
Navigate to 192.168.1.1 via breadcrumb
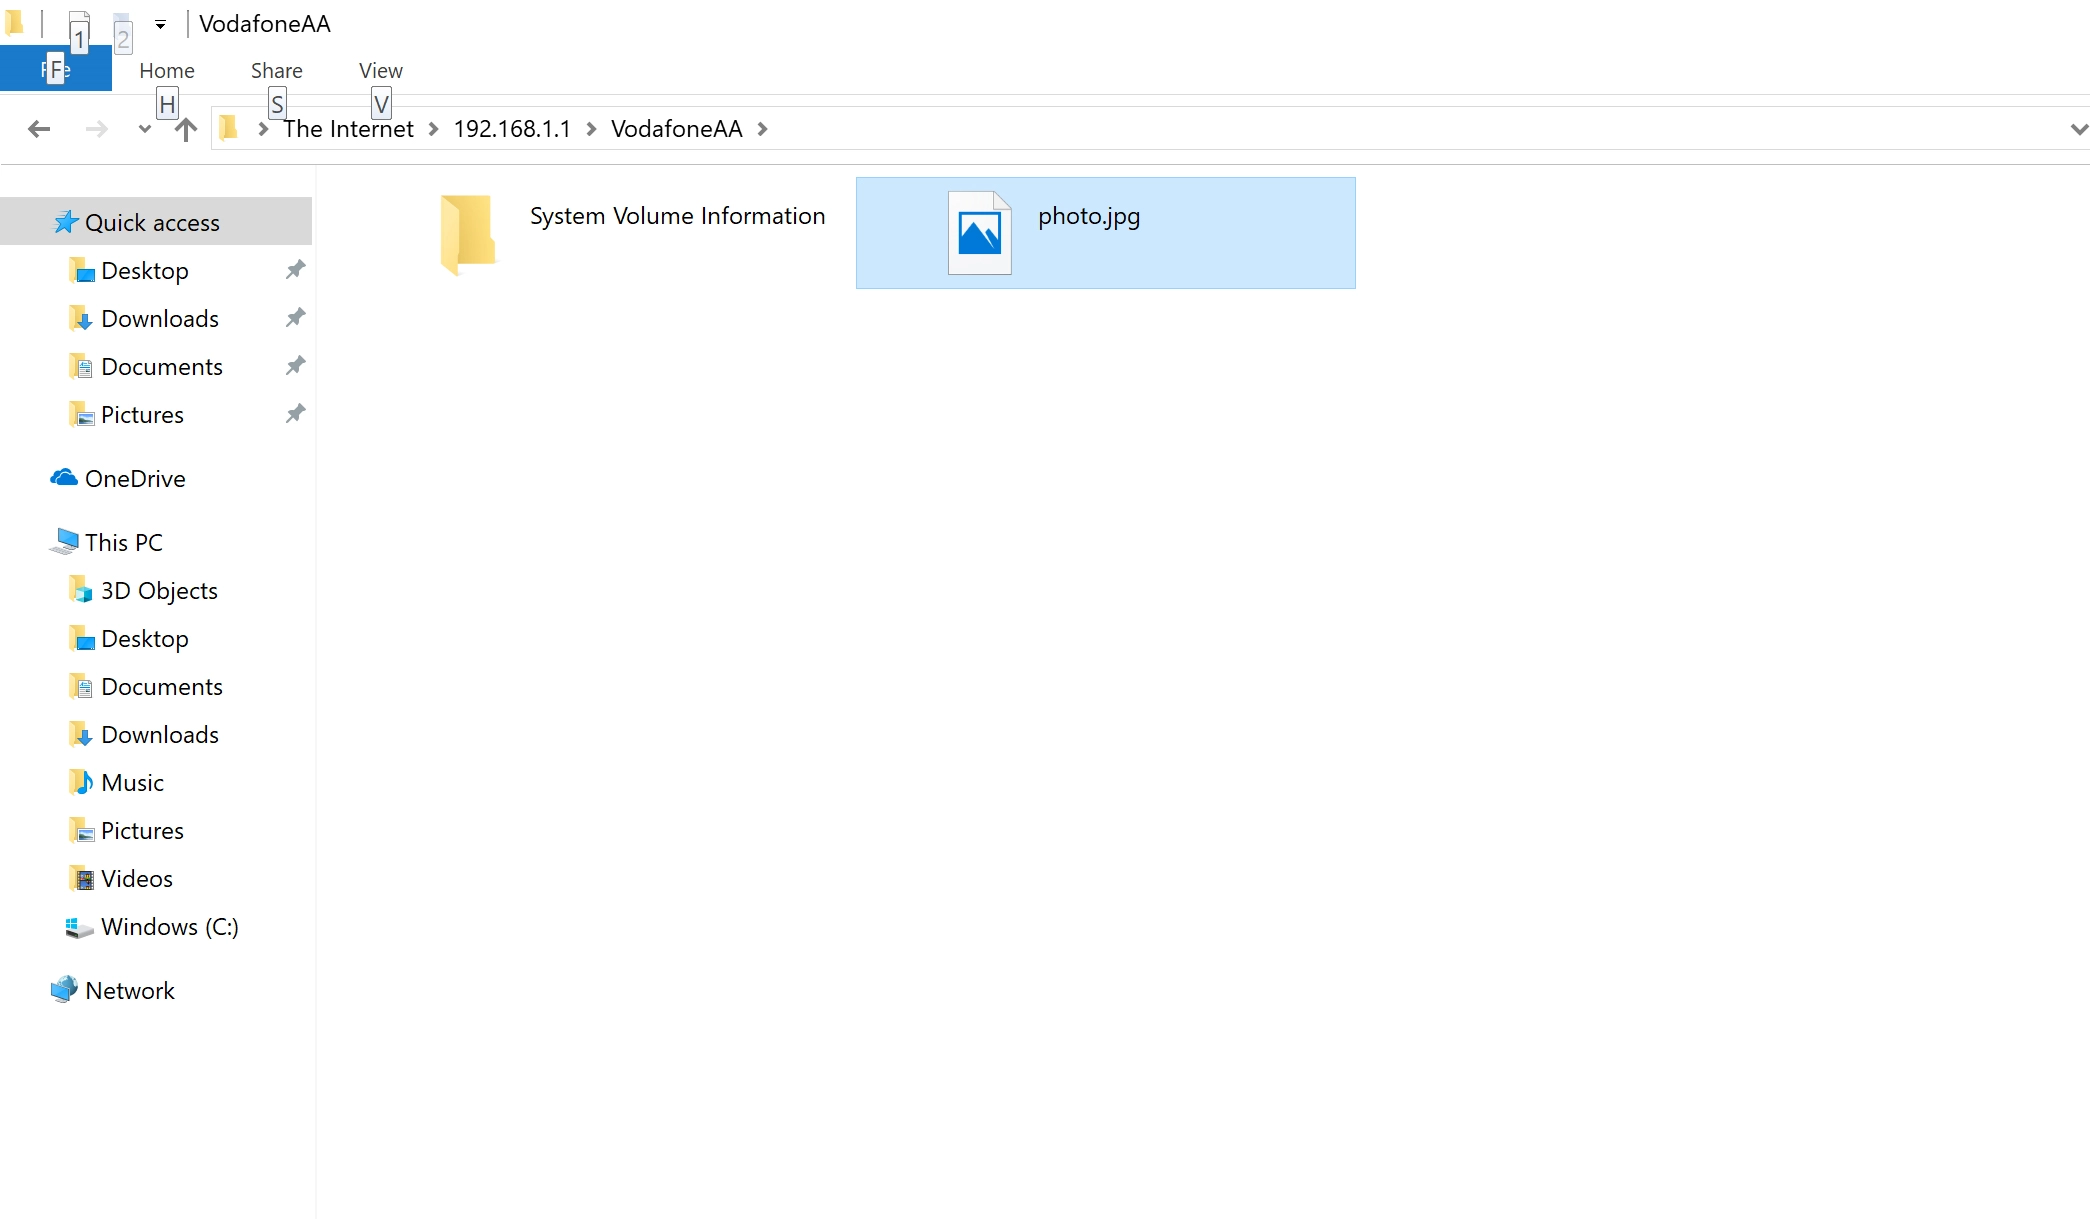(x=511, y=128)
